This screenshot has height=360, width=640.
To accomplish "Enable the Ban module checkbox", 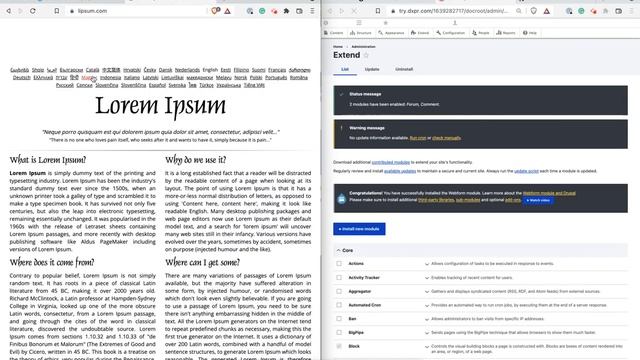I will pyautogui.click(x=339, y=319).
